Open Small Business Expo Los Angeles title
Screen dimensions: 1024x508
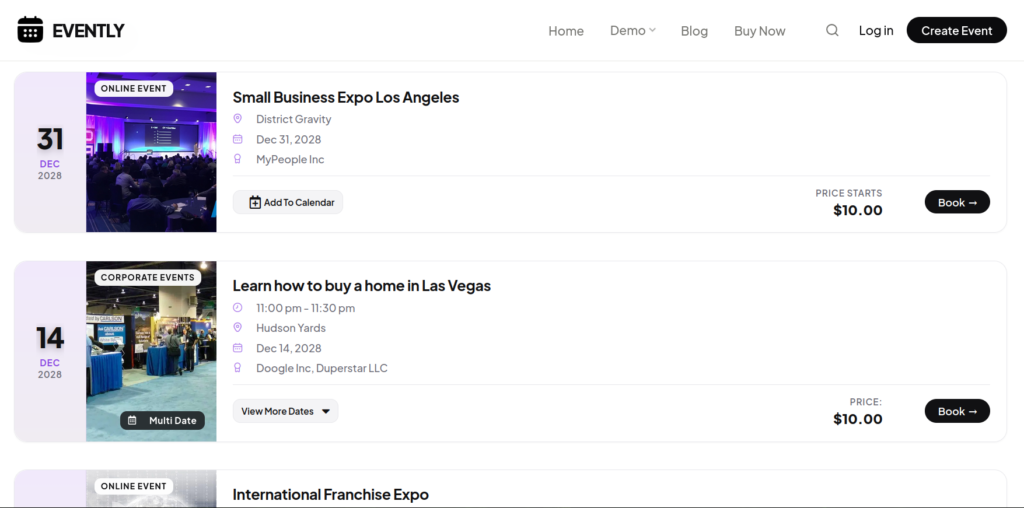(x=345, y=97)
